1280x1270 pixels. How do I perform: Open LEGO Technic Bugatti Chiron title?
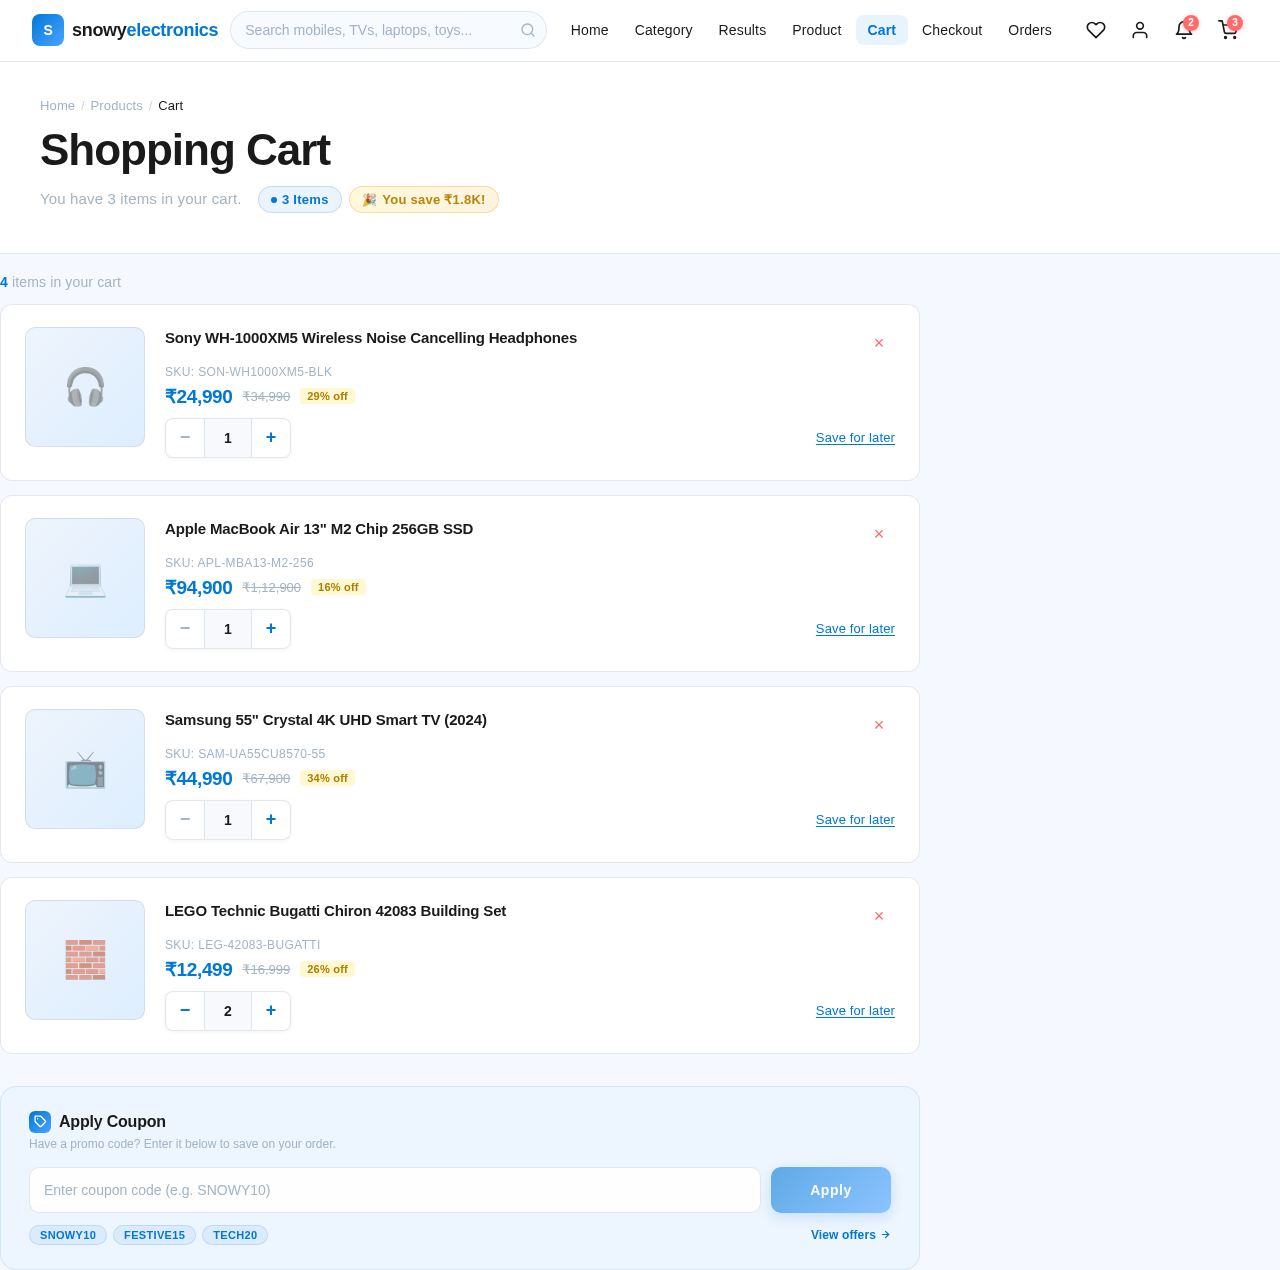[x=336, y=911]
